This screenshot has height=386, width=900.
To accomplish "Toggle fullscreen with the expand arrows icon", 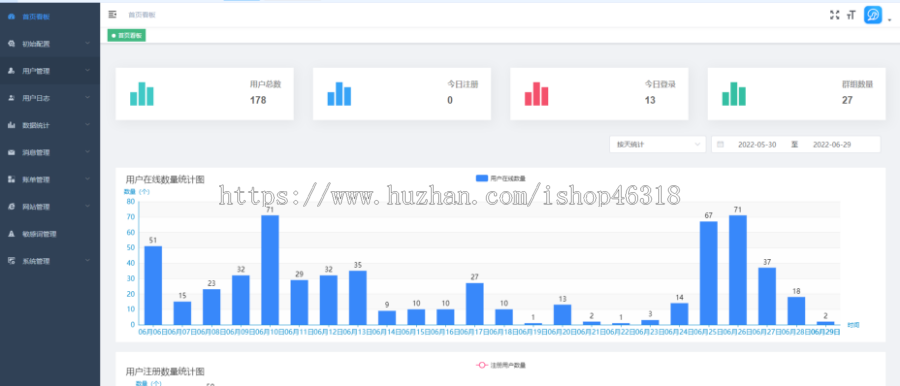I will point(835,15).
